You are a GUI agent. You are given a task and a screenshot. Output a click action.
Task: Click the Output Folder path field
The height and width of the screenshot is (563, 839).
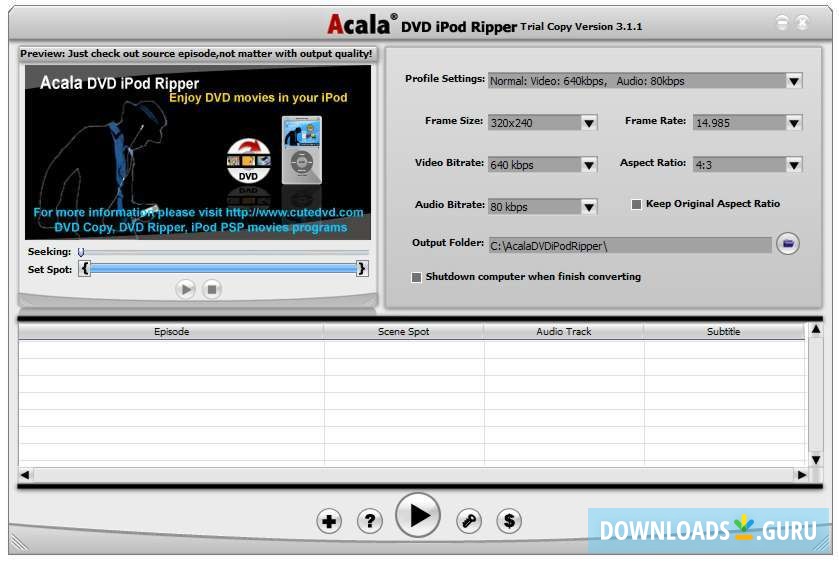click(630, 246)
